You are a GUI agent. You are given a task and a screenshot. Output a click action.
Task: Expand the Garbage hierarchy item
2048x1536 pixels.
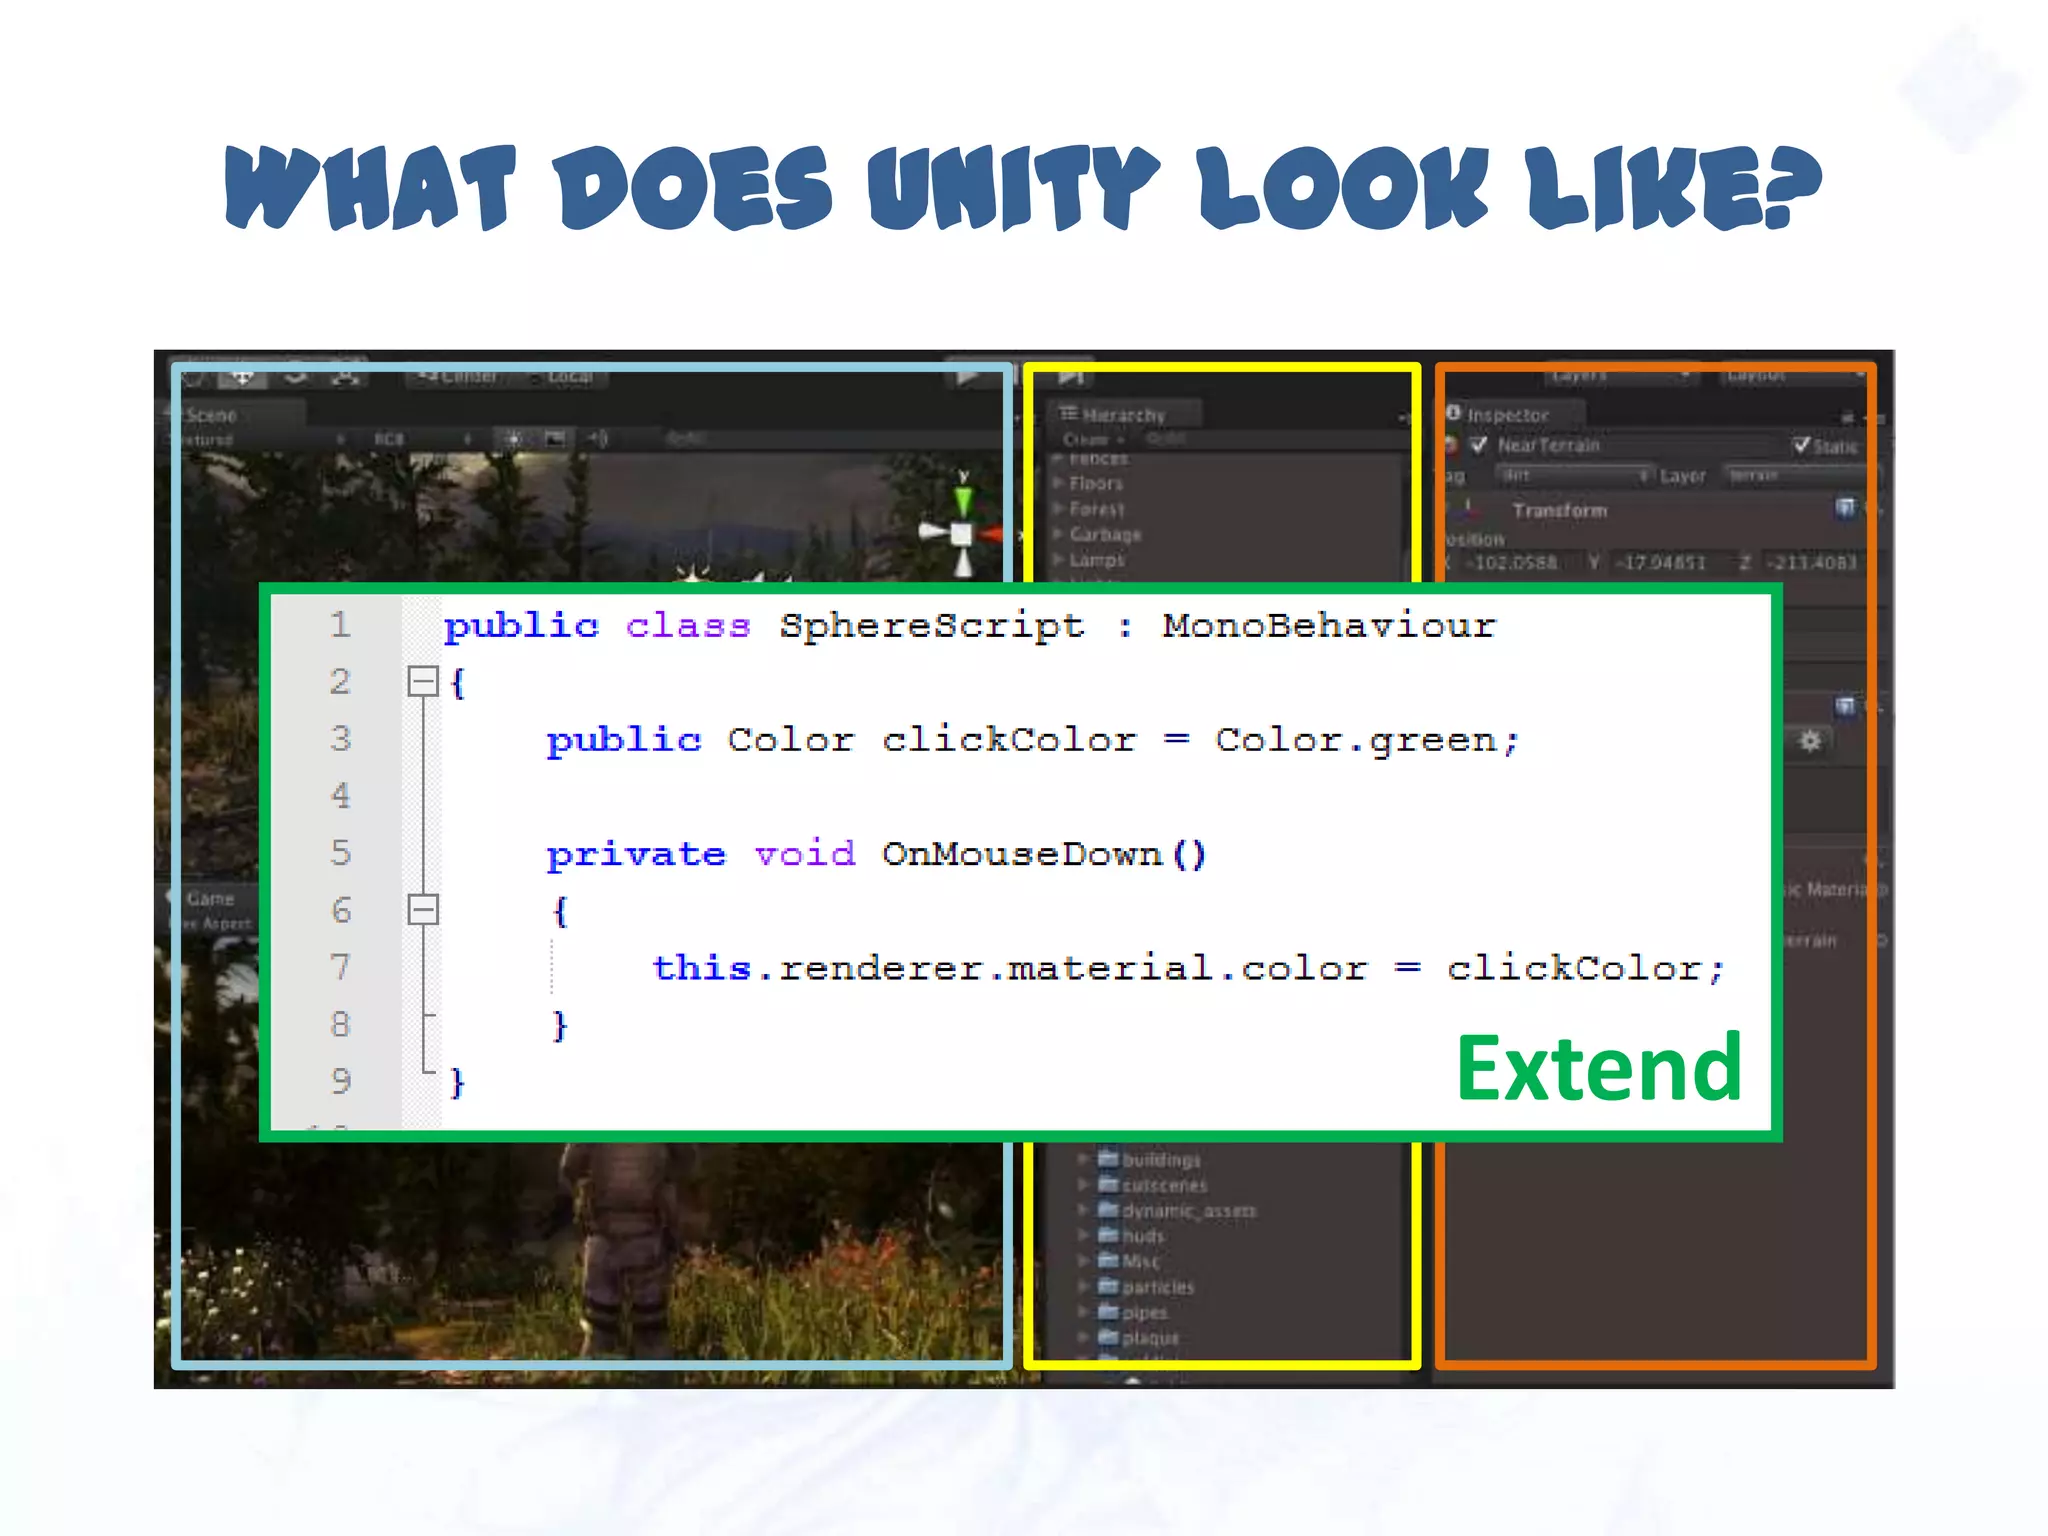point(1057,534)
